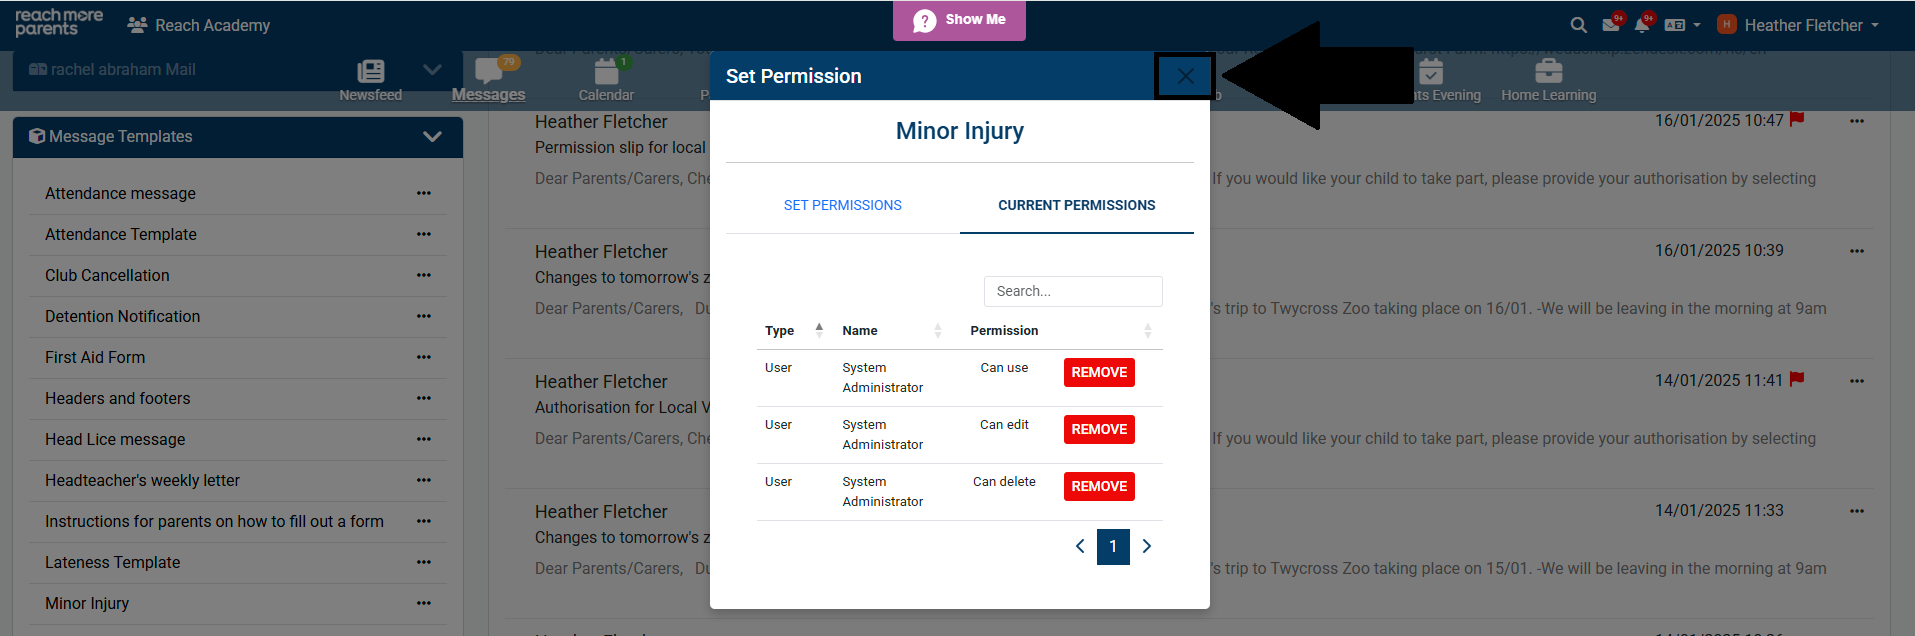Select the Current Permissions tab
Screen dimensions: 1915x636
tap(1076, 205)
